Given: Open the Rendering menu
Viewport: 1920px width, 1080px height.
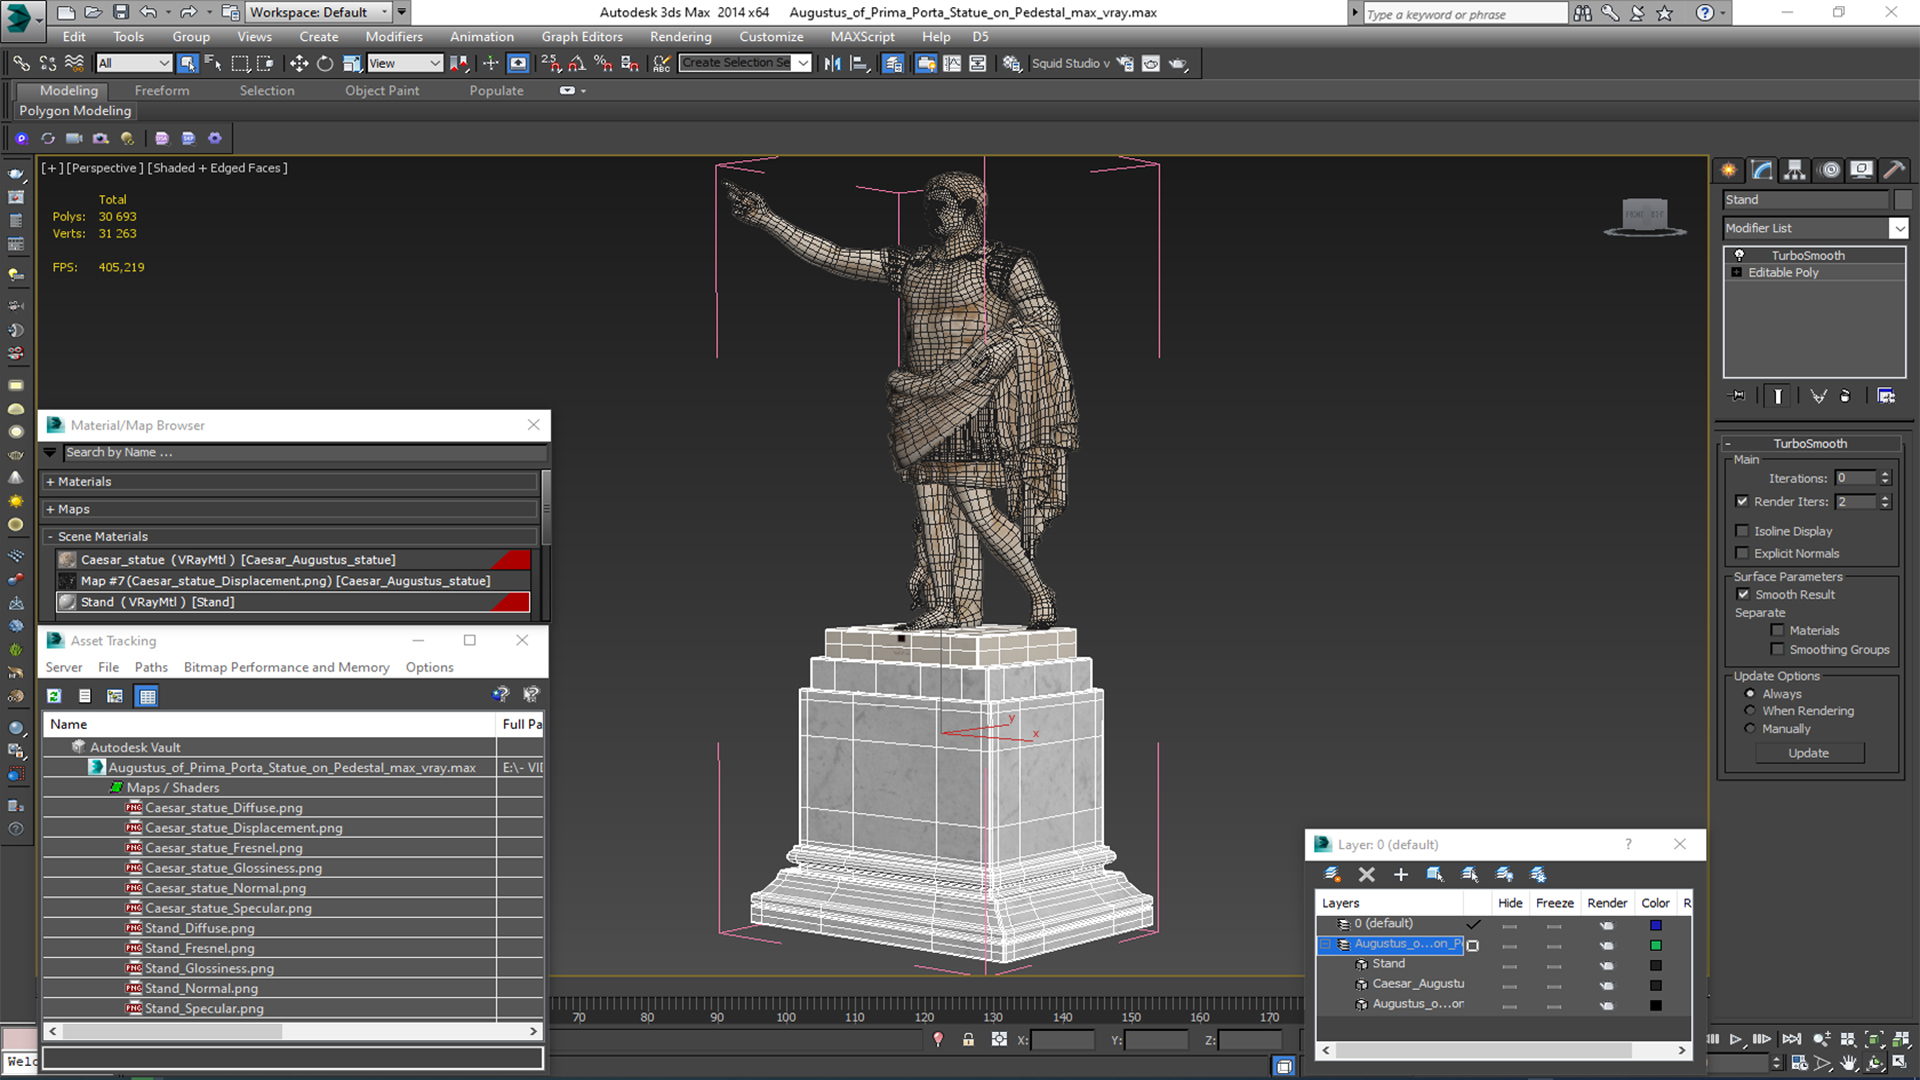Looking at the screenshot, I should coord(680,36).
